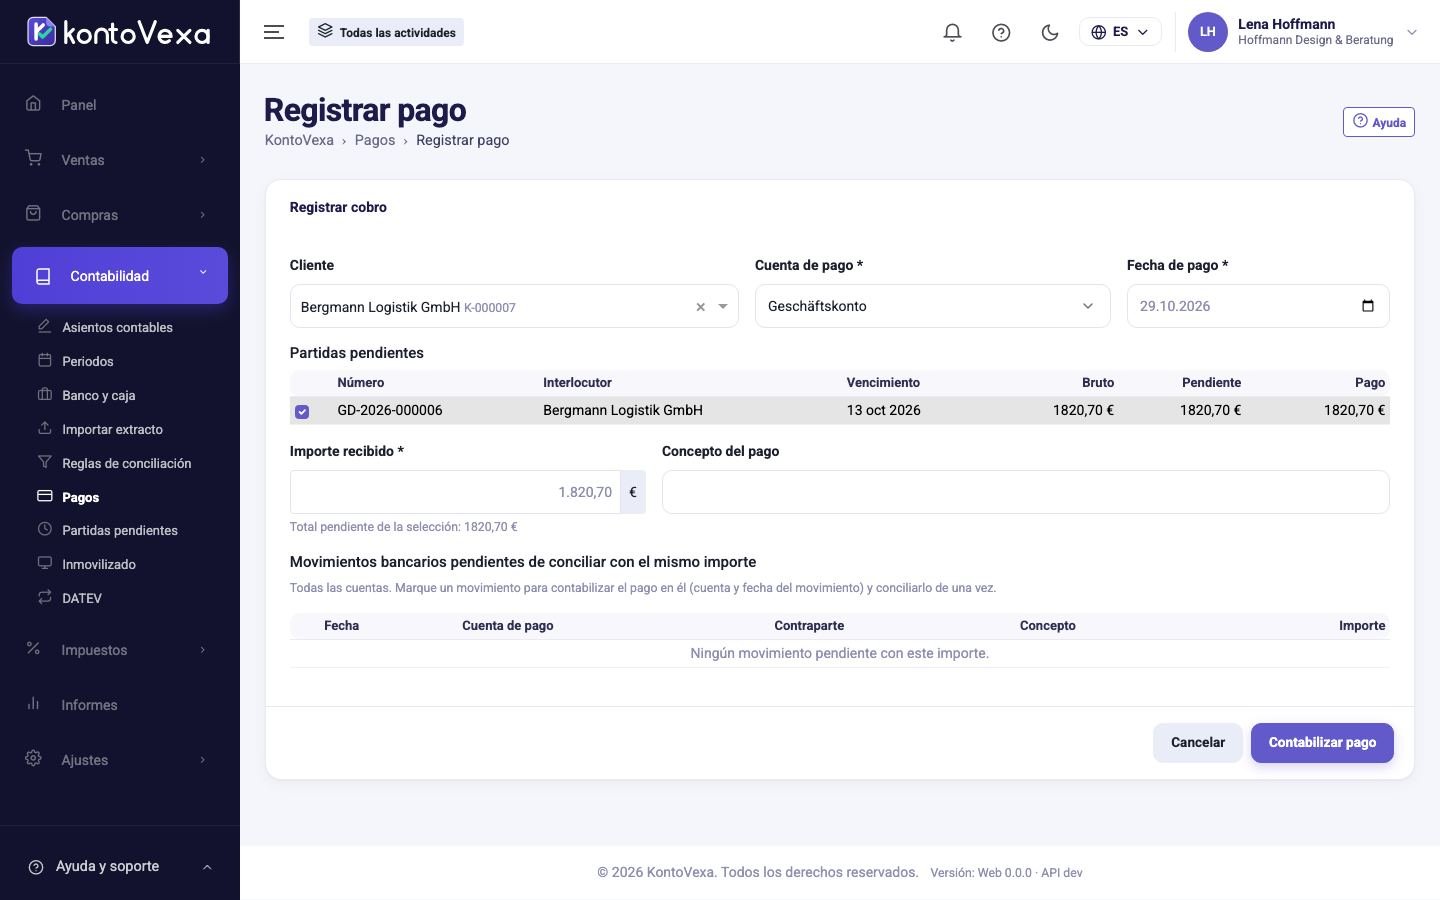
Task: Collapse the Contabilidad menu section
Action: [x=119, y=276]
